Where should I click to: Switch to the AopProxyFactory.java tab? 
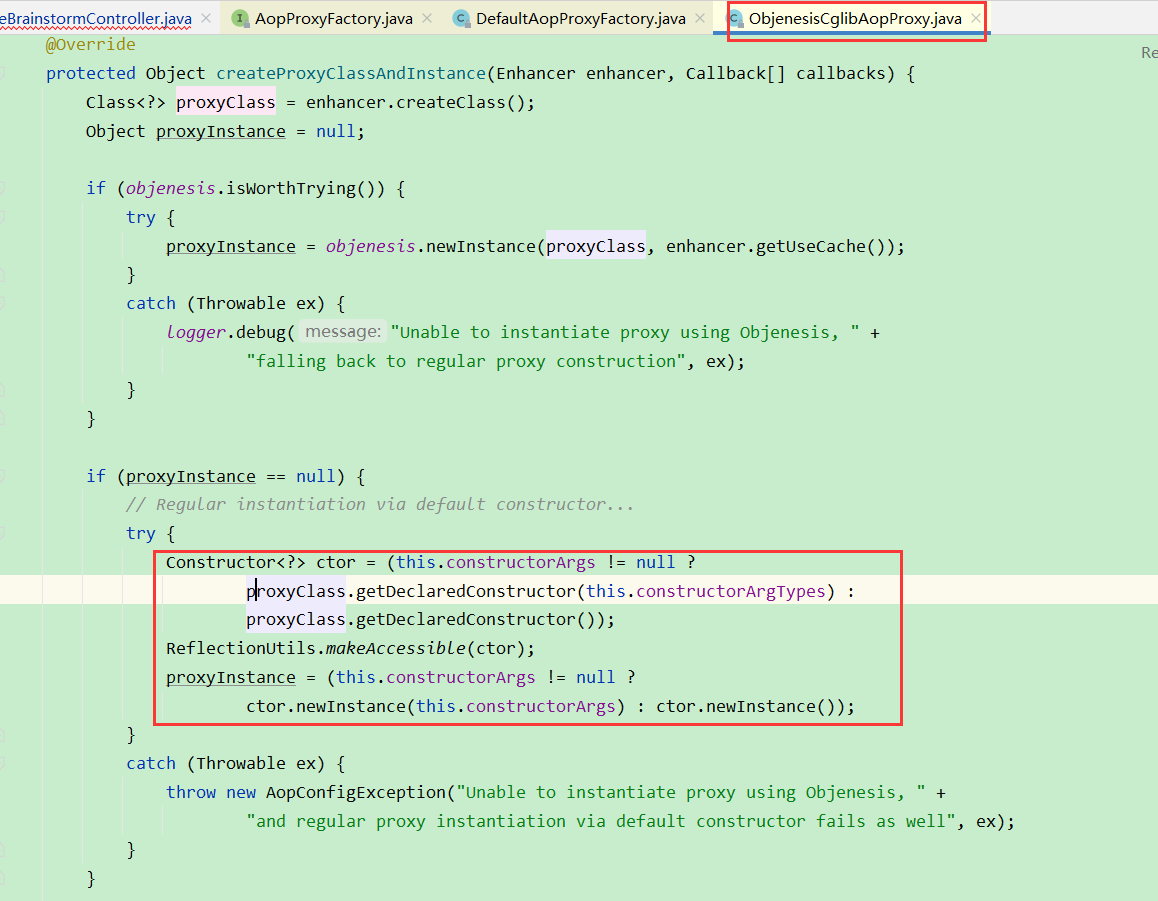333,18
